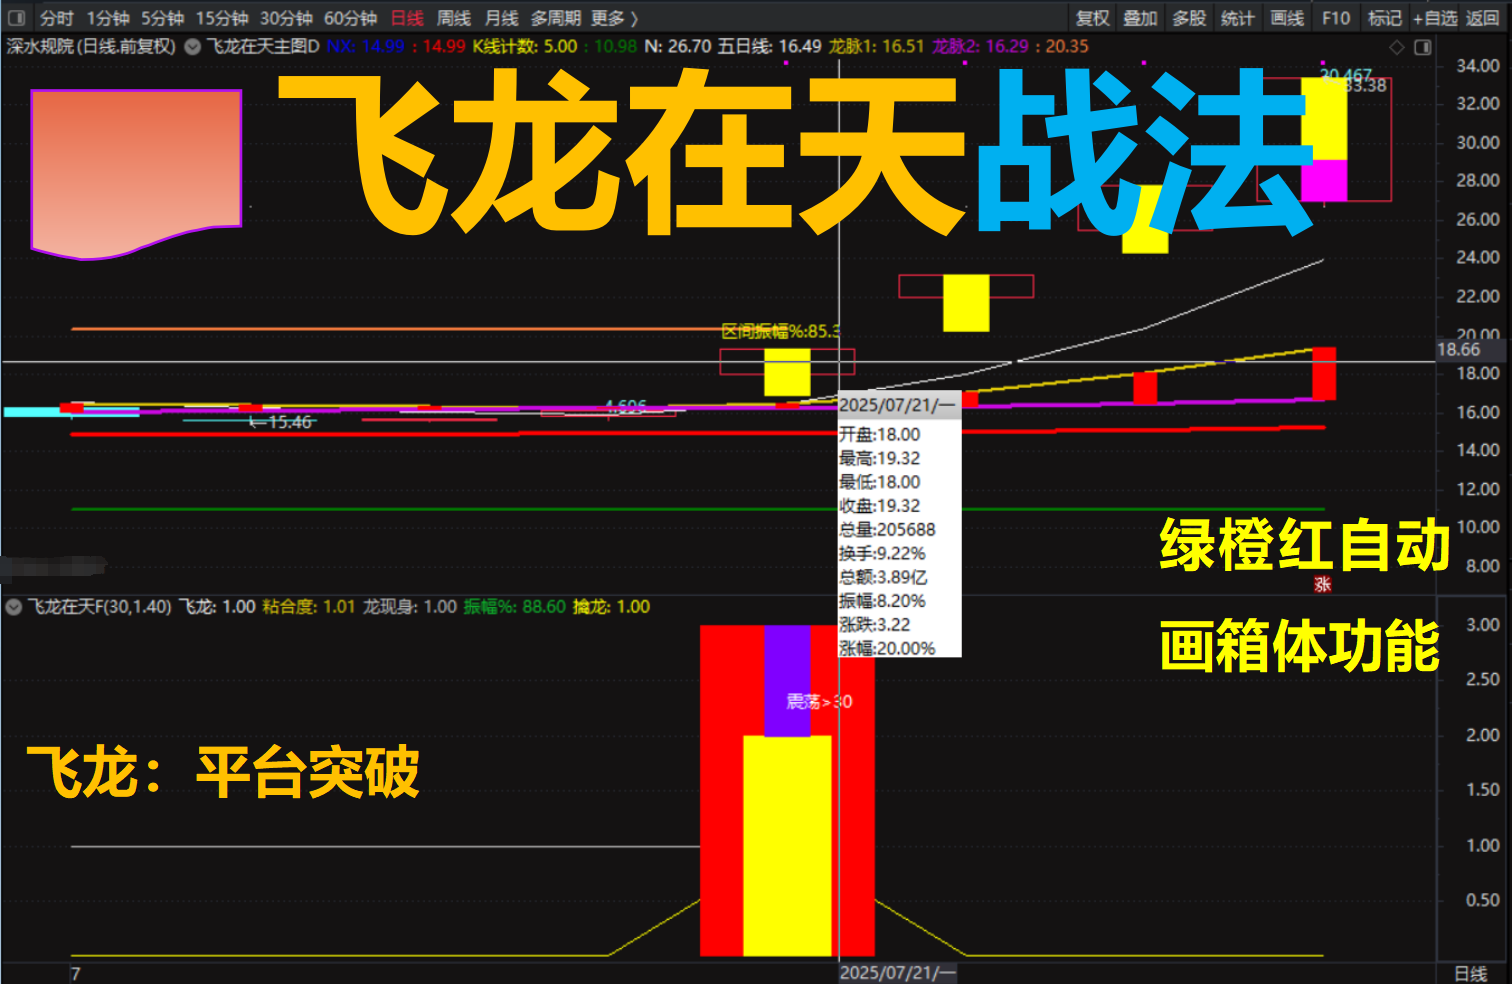Click the 标记 mark button
The height and width of the screenshot is (984, 1512).
(x=1384, y=18)
